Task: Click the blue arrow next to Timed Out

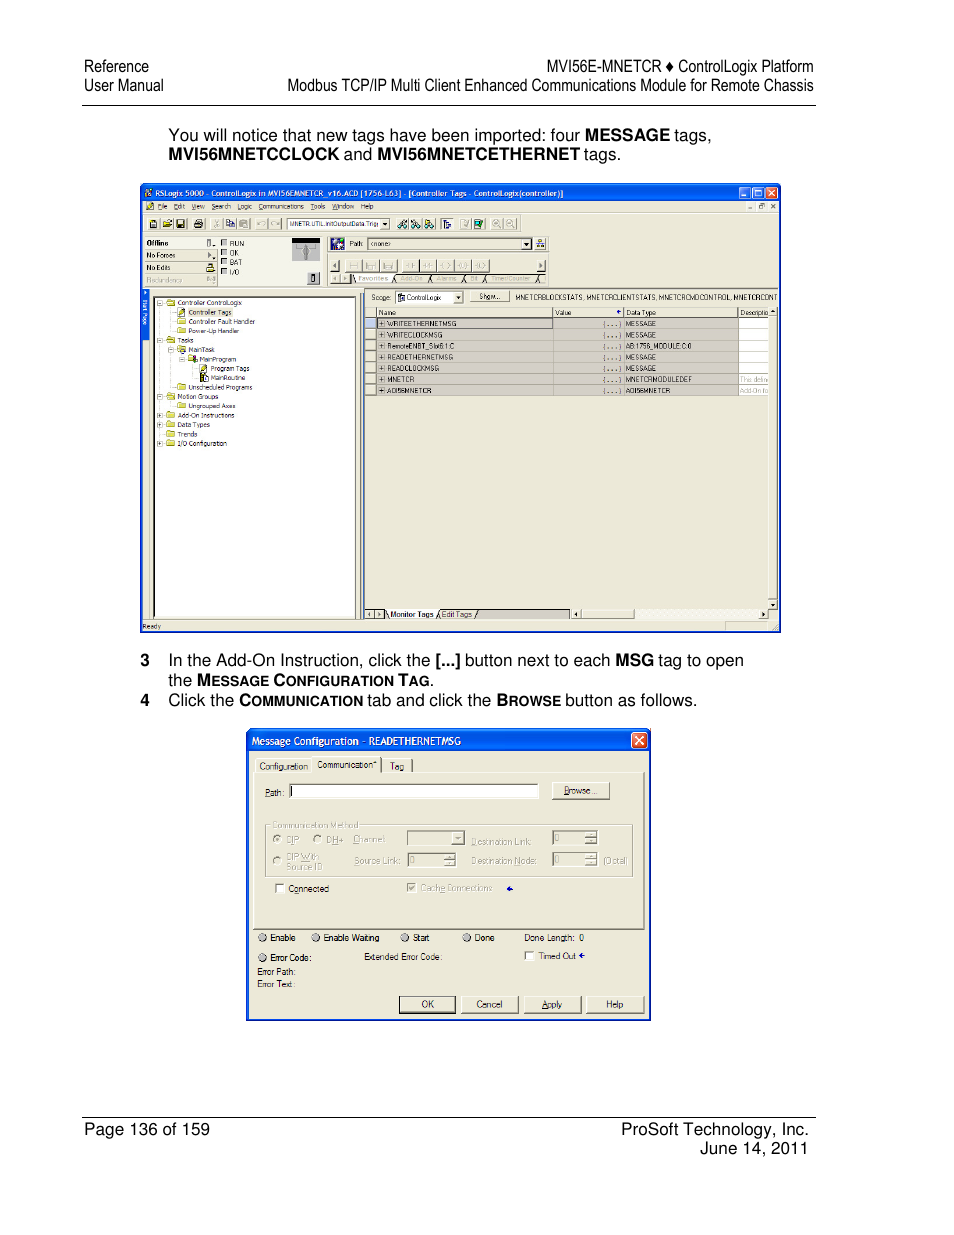Action: pyautogui.click(x=582, y=956)
